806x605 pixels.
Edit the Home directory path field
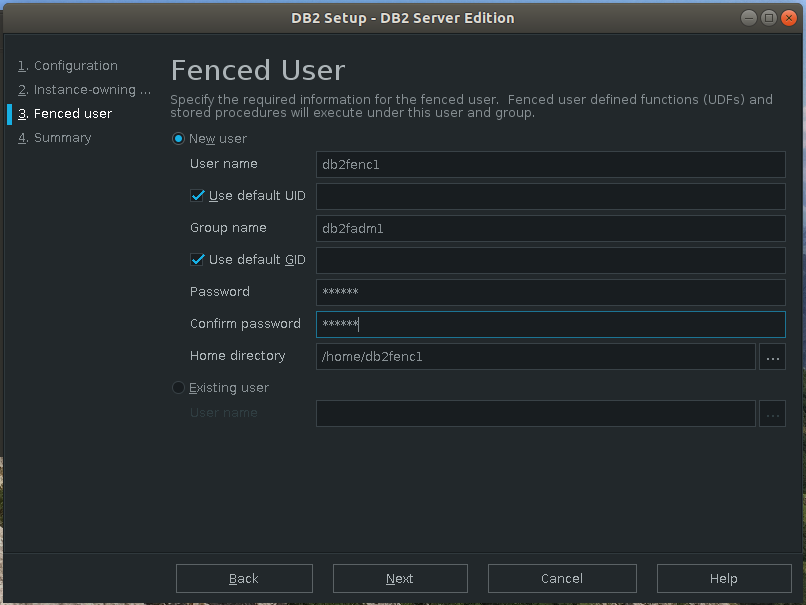pyautogui.click(x=535, y=357)
